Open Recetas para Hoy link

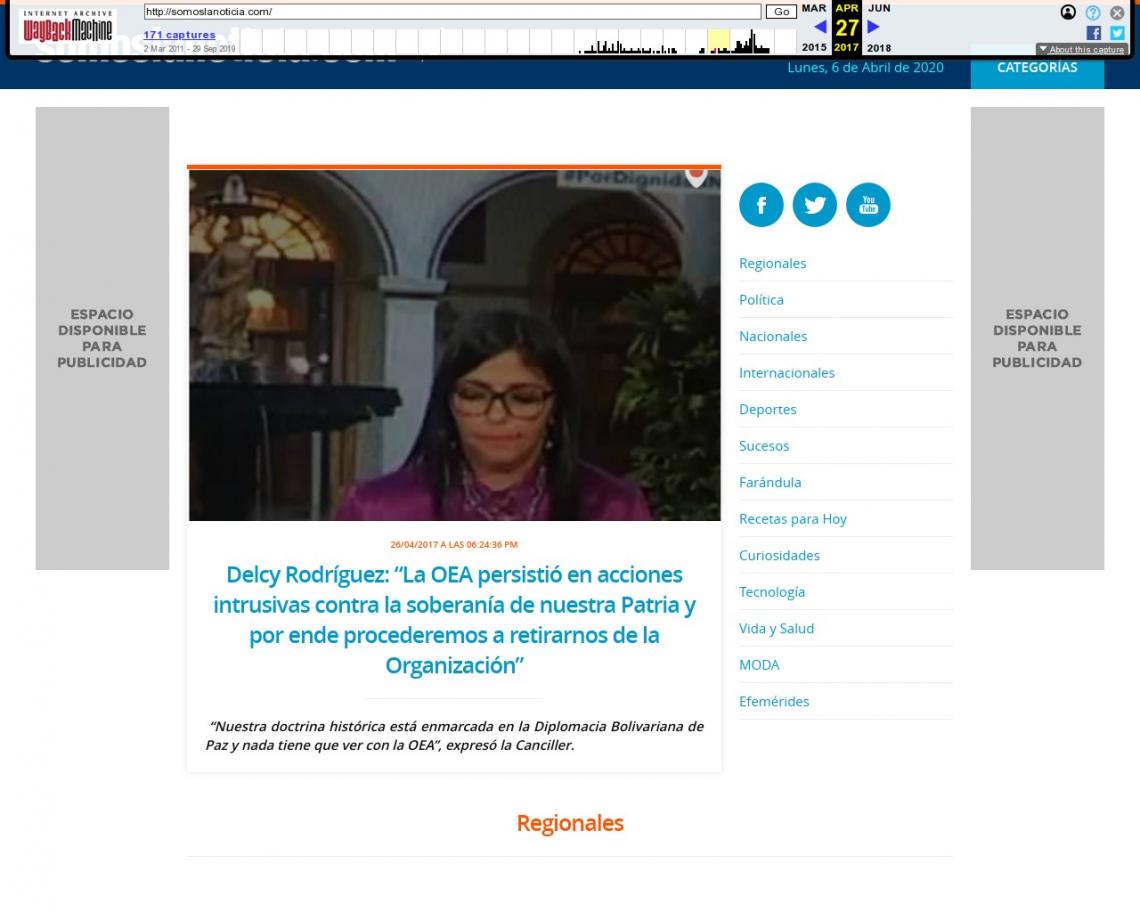792,519
